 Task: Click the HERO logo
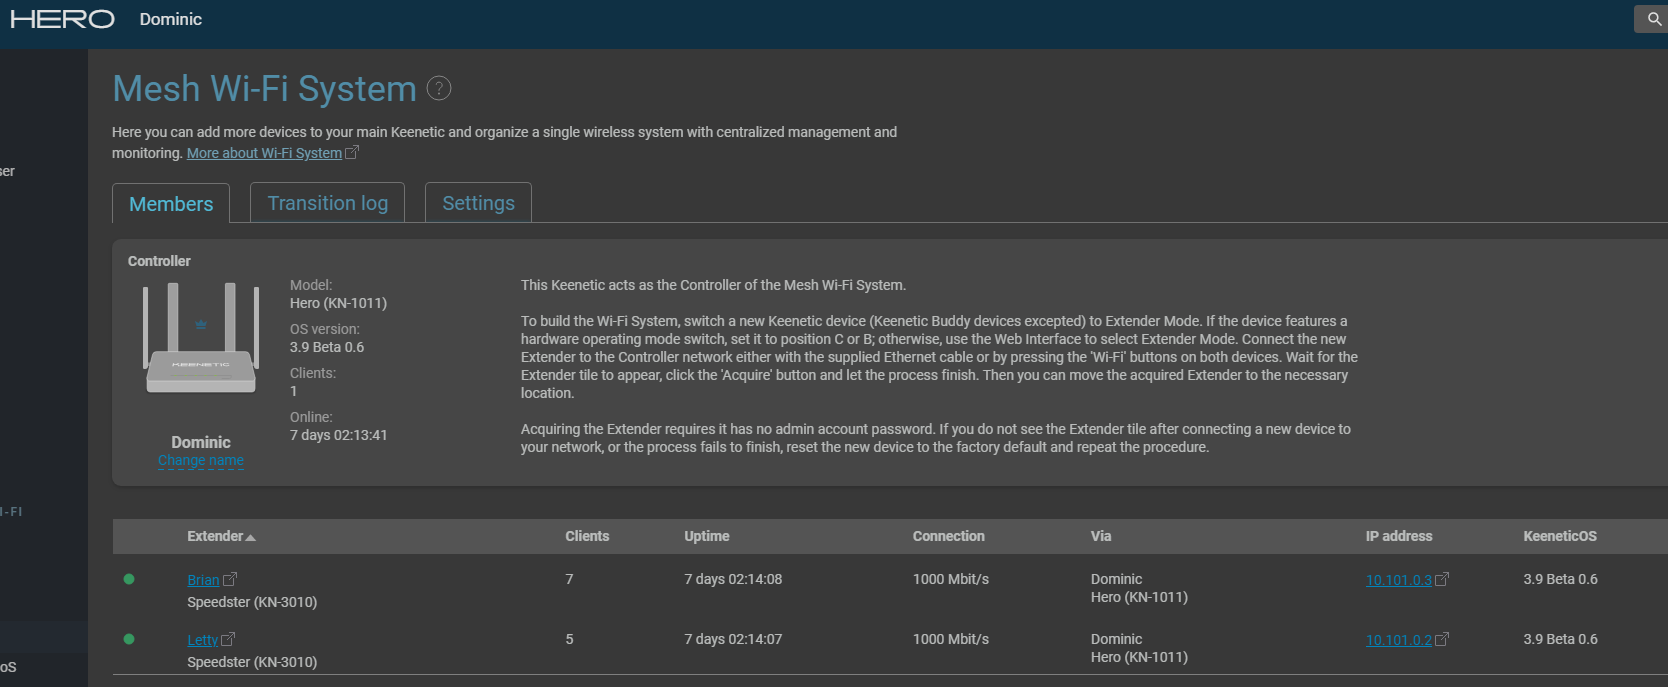62,19
